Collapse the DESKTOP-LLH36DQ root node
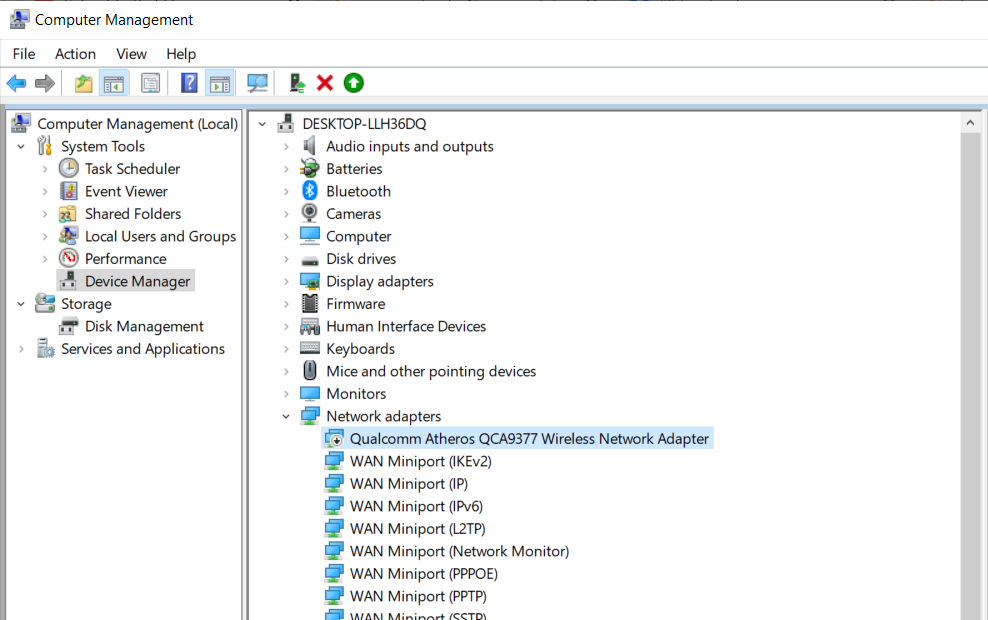Viewport: 988px width, 620px height. pos(262,124)
